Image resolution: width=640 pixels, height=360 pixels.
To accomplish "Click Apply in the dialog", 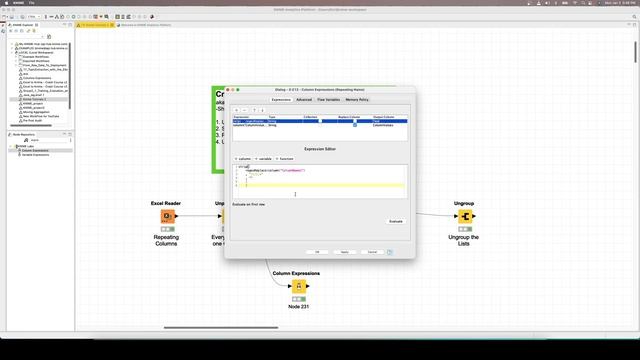I will pyautogui.click(x=344, y=252).
